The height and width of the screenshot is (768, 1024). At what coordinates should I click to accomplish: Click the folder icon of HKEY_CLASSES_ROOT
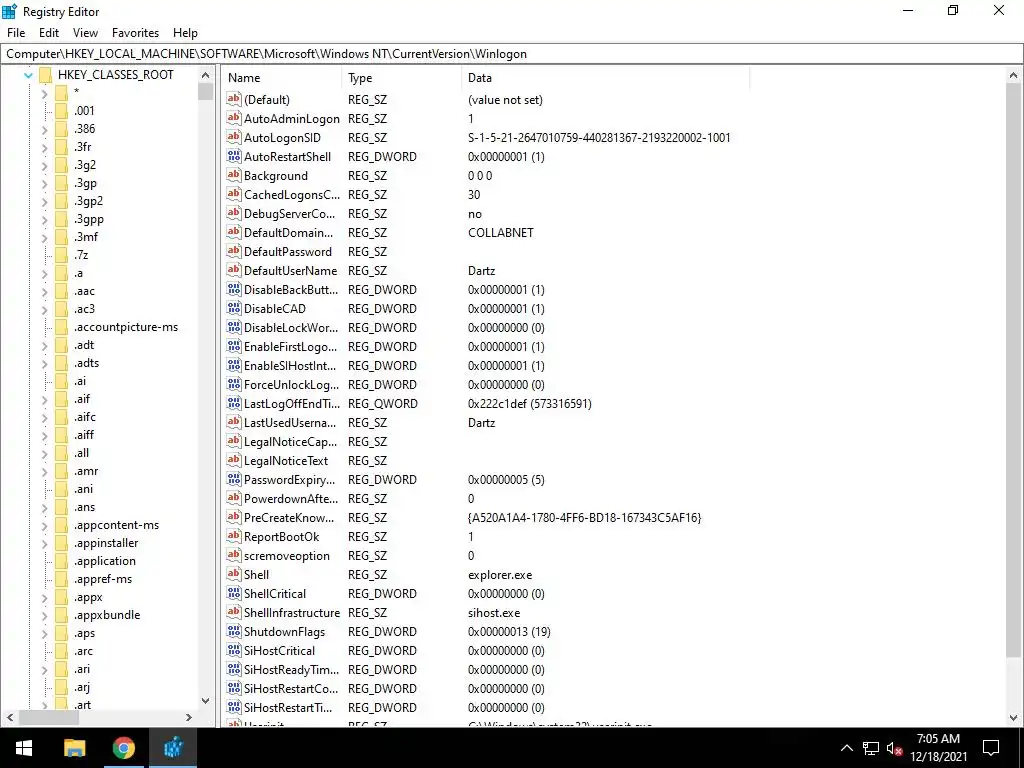click(x=45, y=75)
